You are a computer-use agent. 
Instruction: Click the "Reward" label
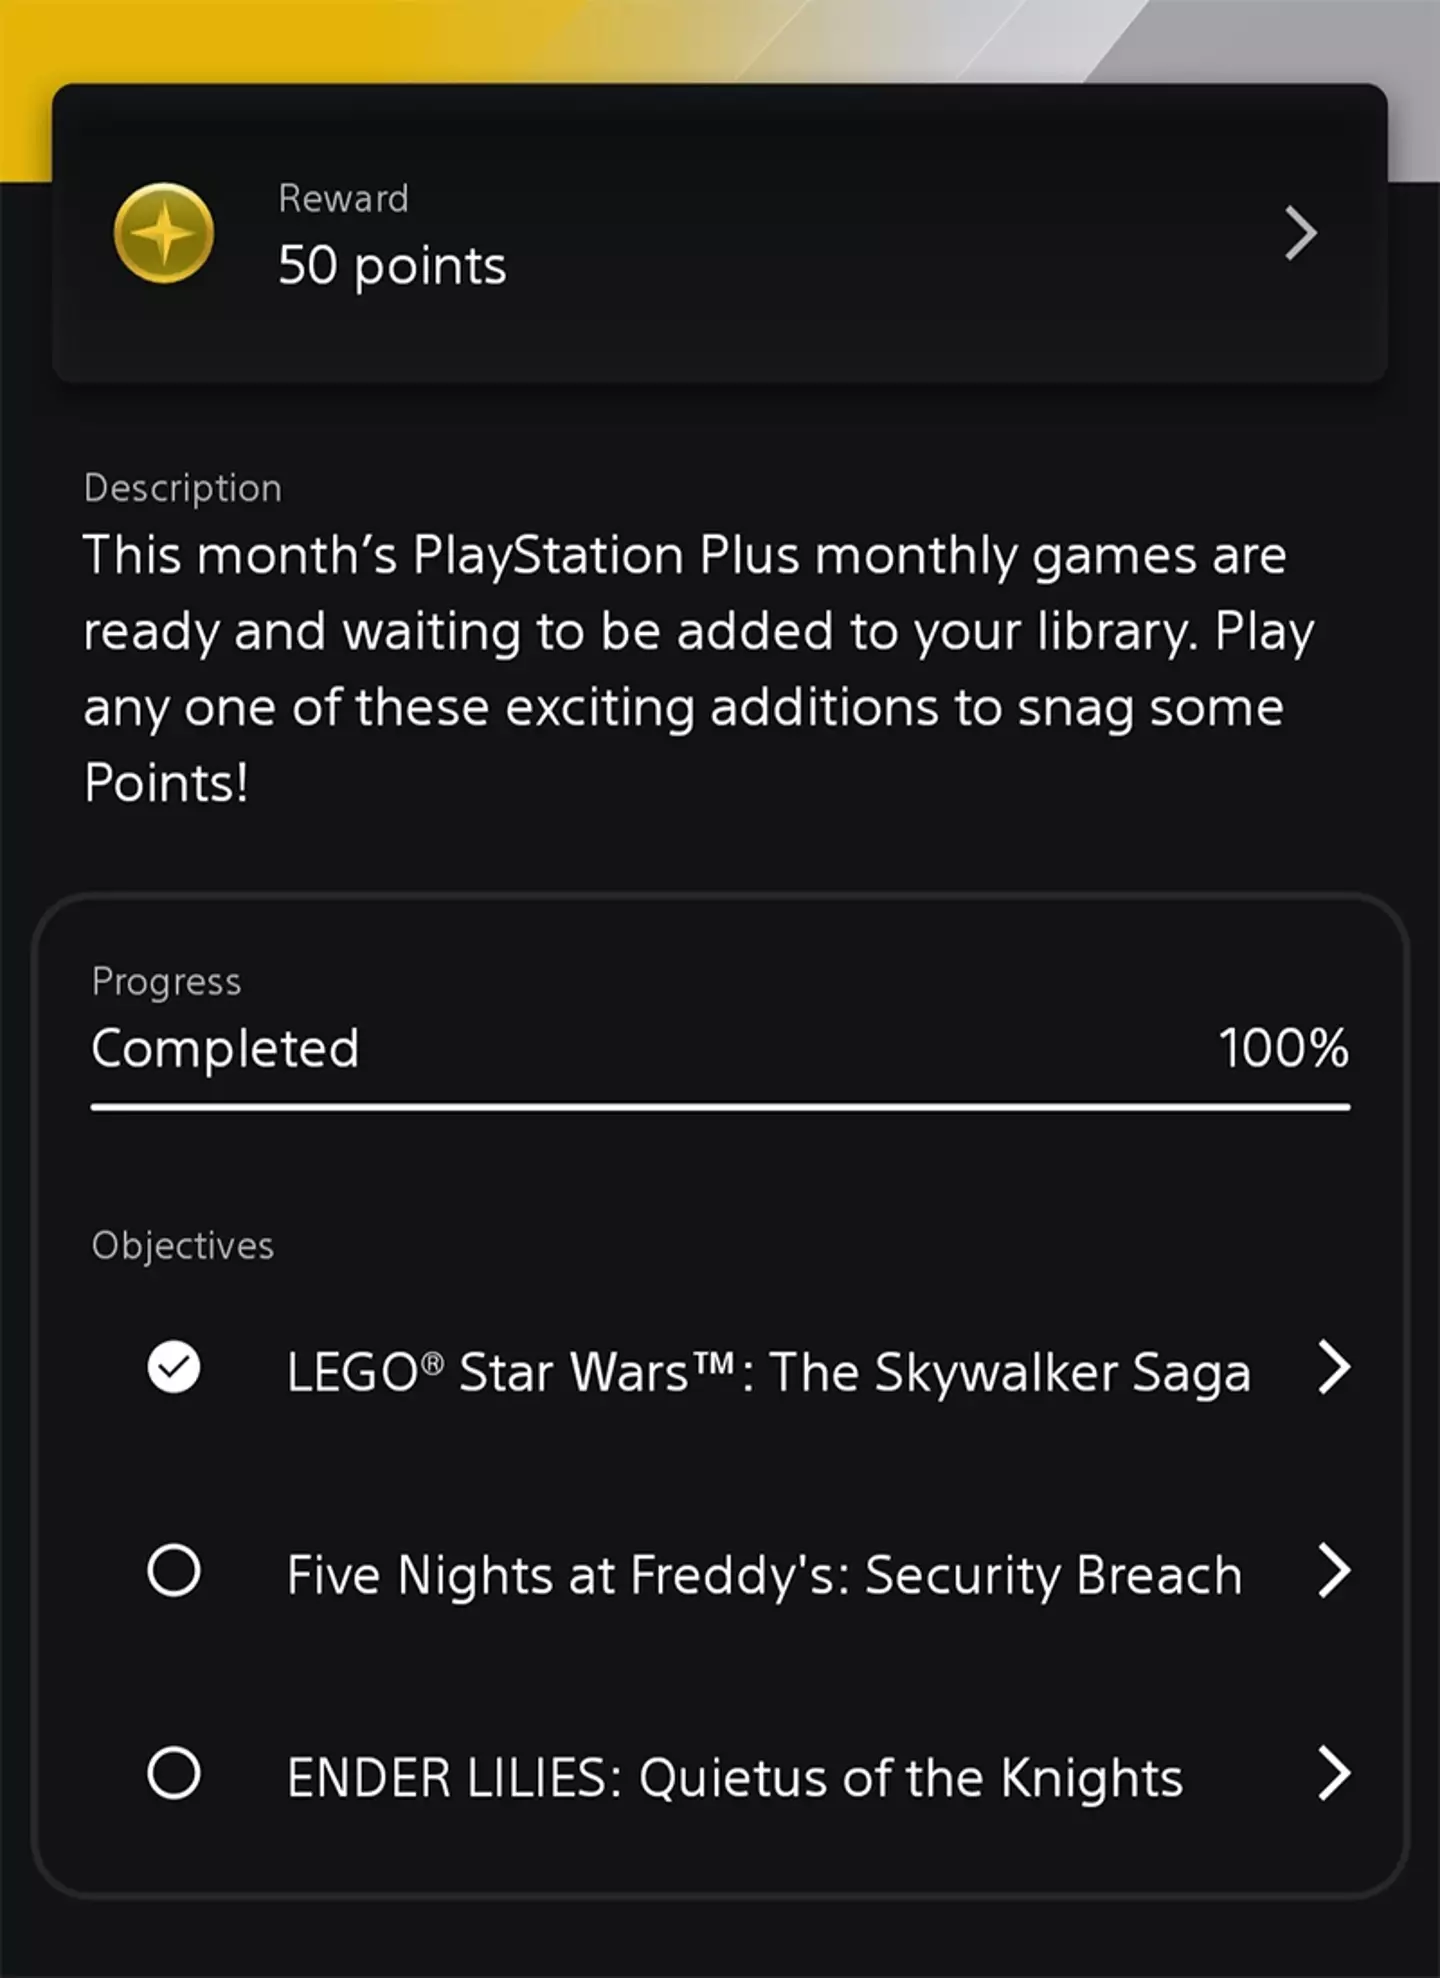(343, 198)
